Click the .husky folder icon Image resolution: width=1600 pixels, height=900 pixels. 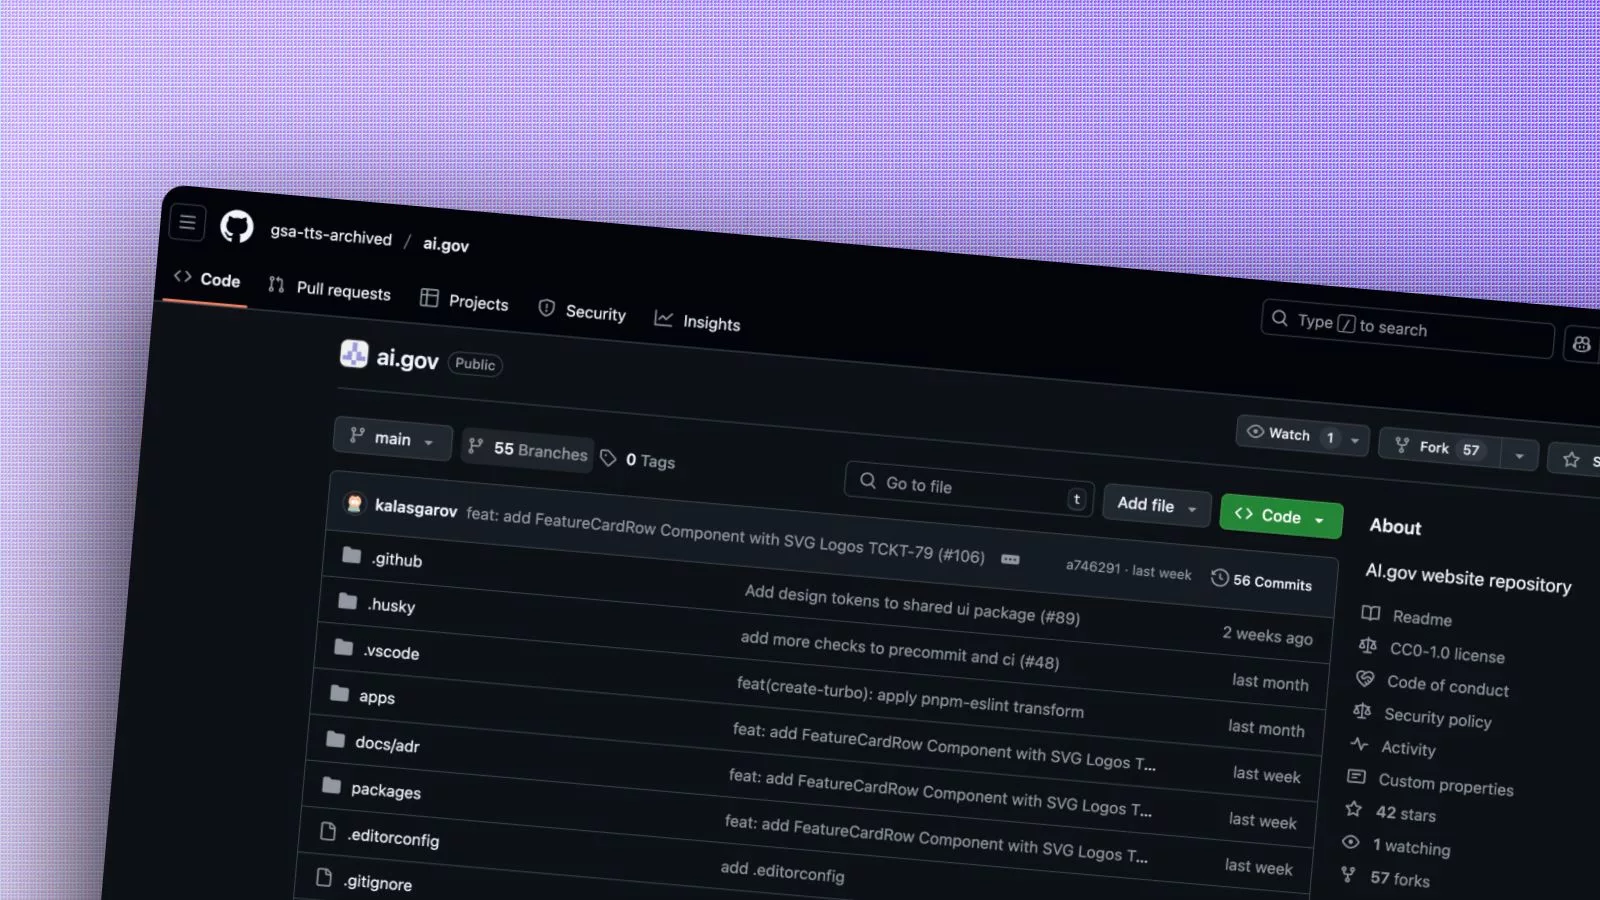pyautogui.click(x=347, y=601)
